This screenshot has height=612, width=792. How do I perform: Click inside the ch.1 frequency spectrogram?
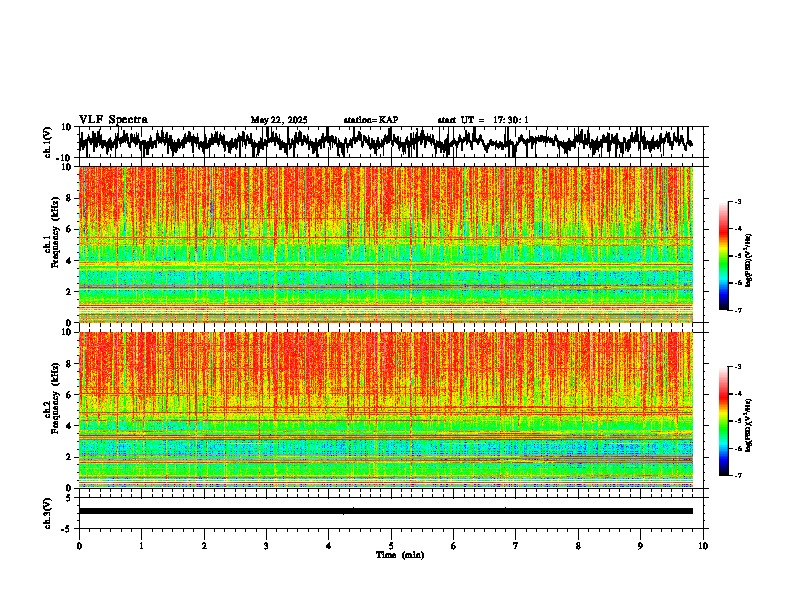pyautogui.click(x=386, y=244)
